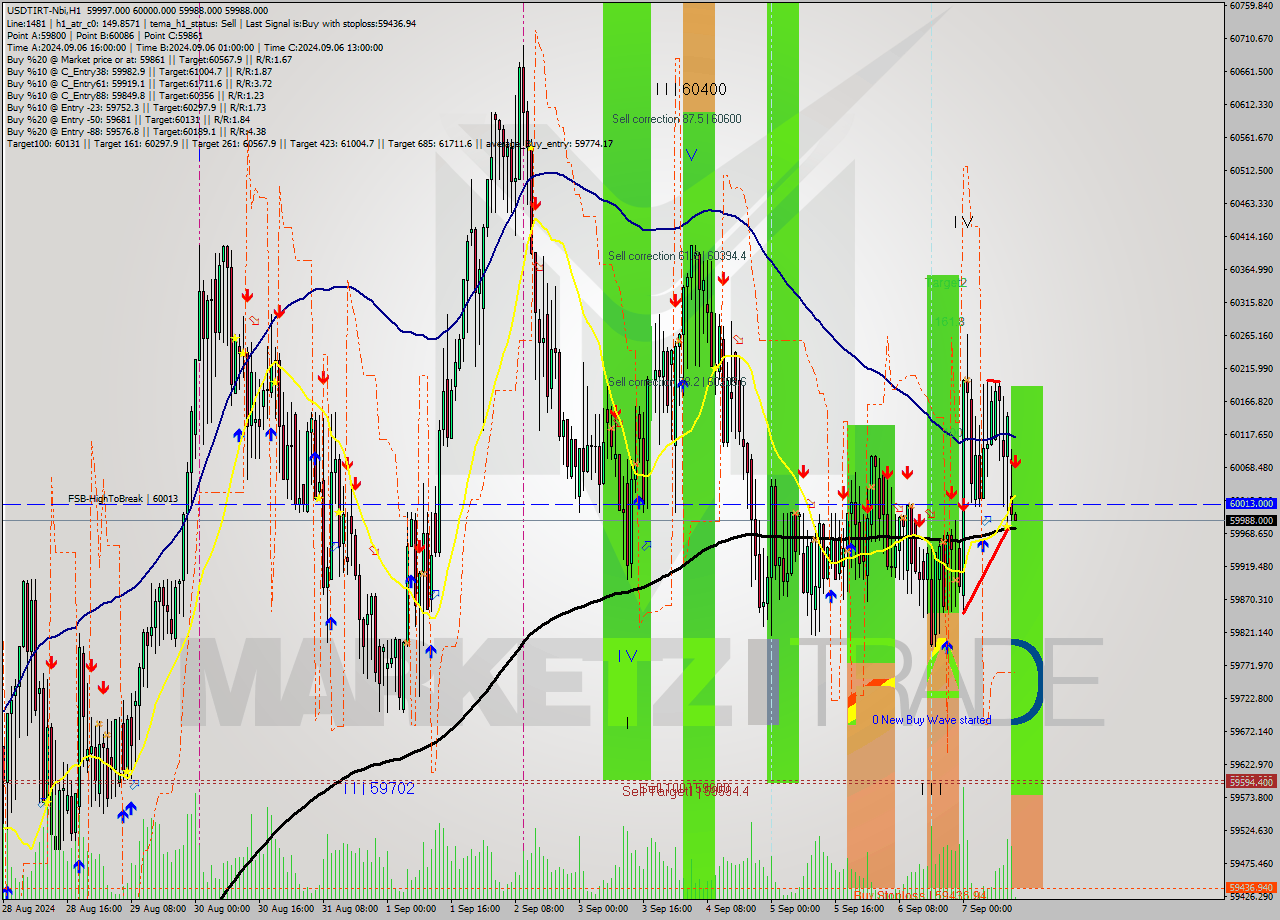Click the 60759.840 price axis label
The image size is (1280, 920).
[x=1251, y=6]
